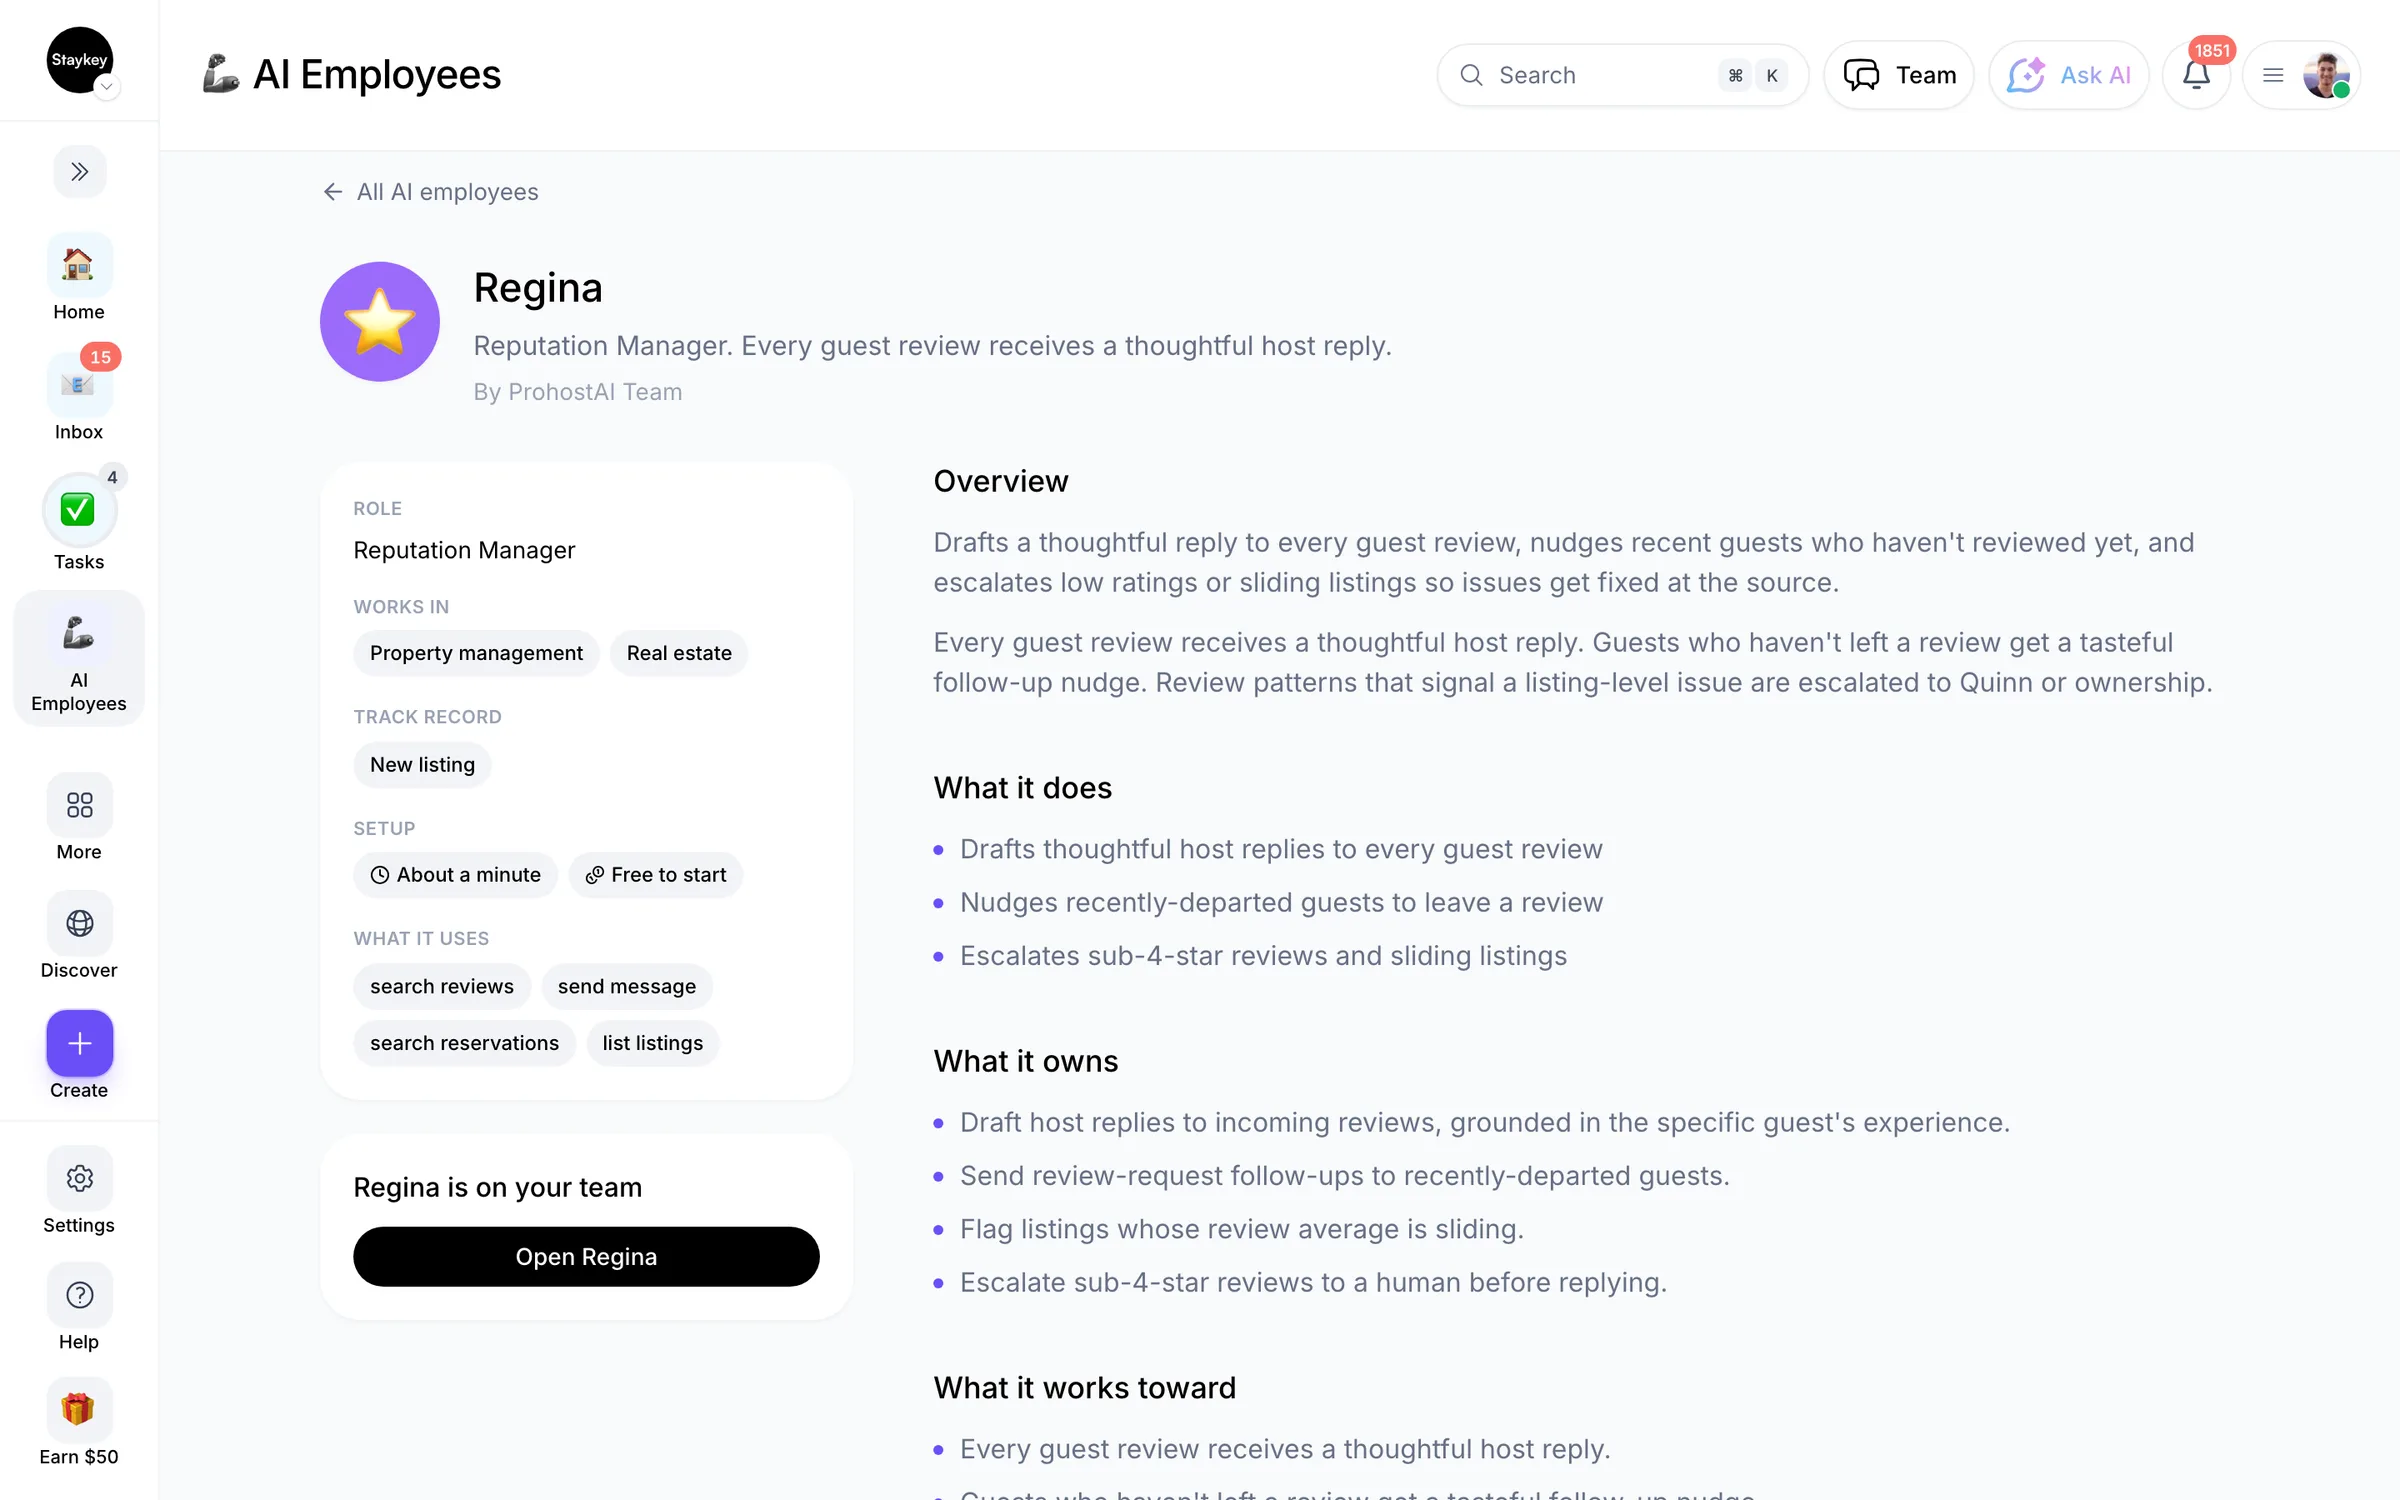The height and width of the screenshot is (1500, 2400).
Task: Click bullet 'Nudges recently-departed guests to leave a review'
Action: click(1281, 902)
